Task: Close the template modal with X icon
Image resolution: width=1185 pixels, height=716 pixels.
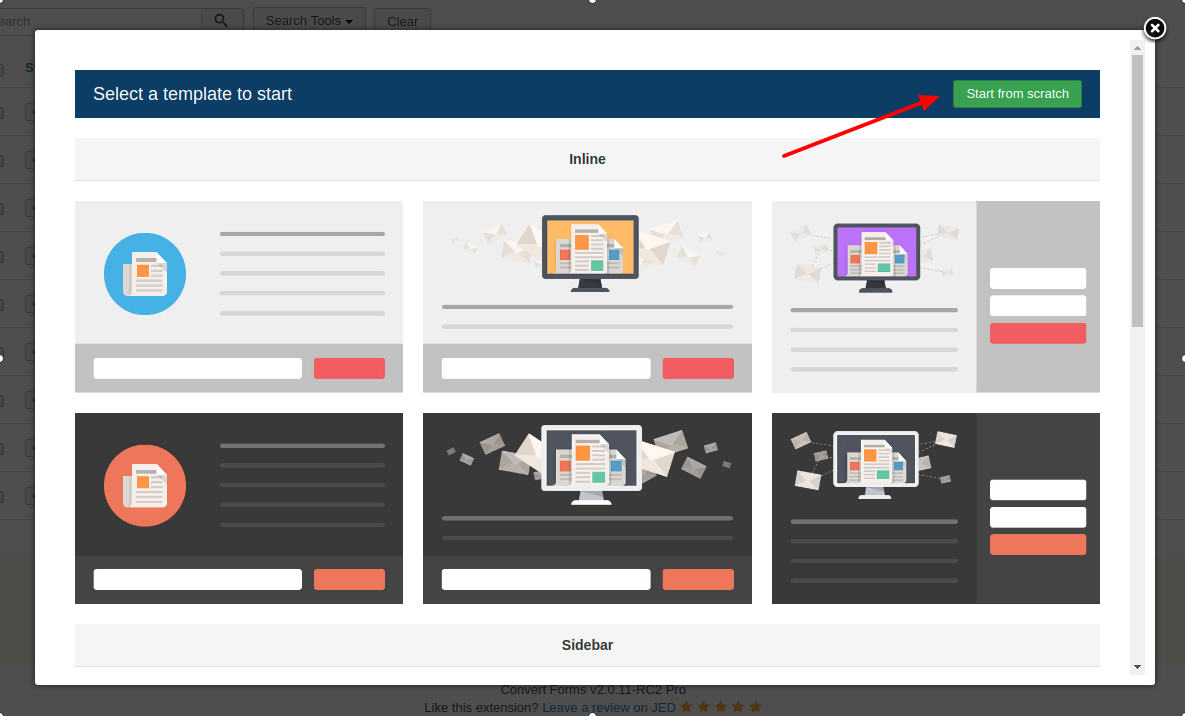Action: click(x=1154, y=29)
